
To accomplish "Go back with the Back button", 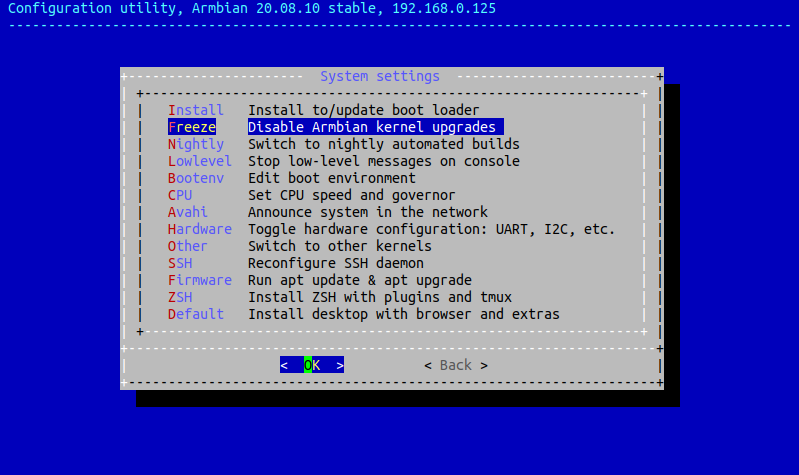I will (456, 365).
